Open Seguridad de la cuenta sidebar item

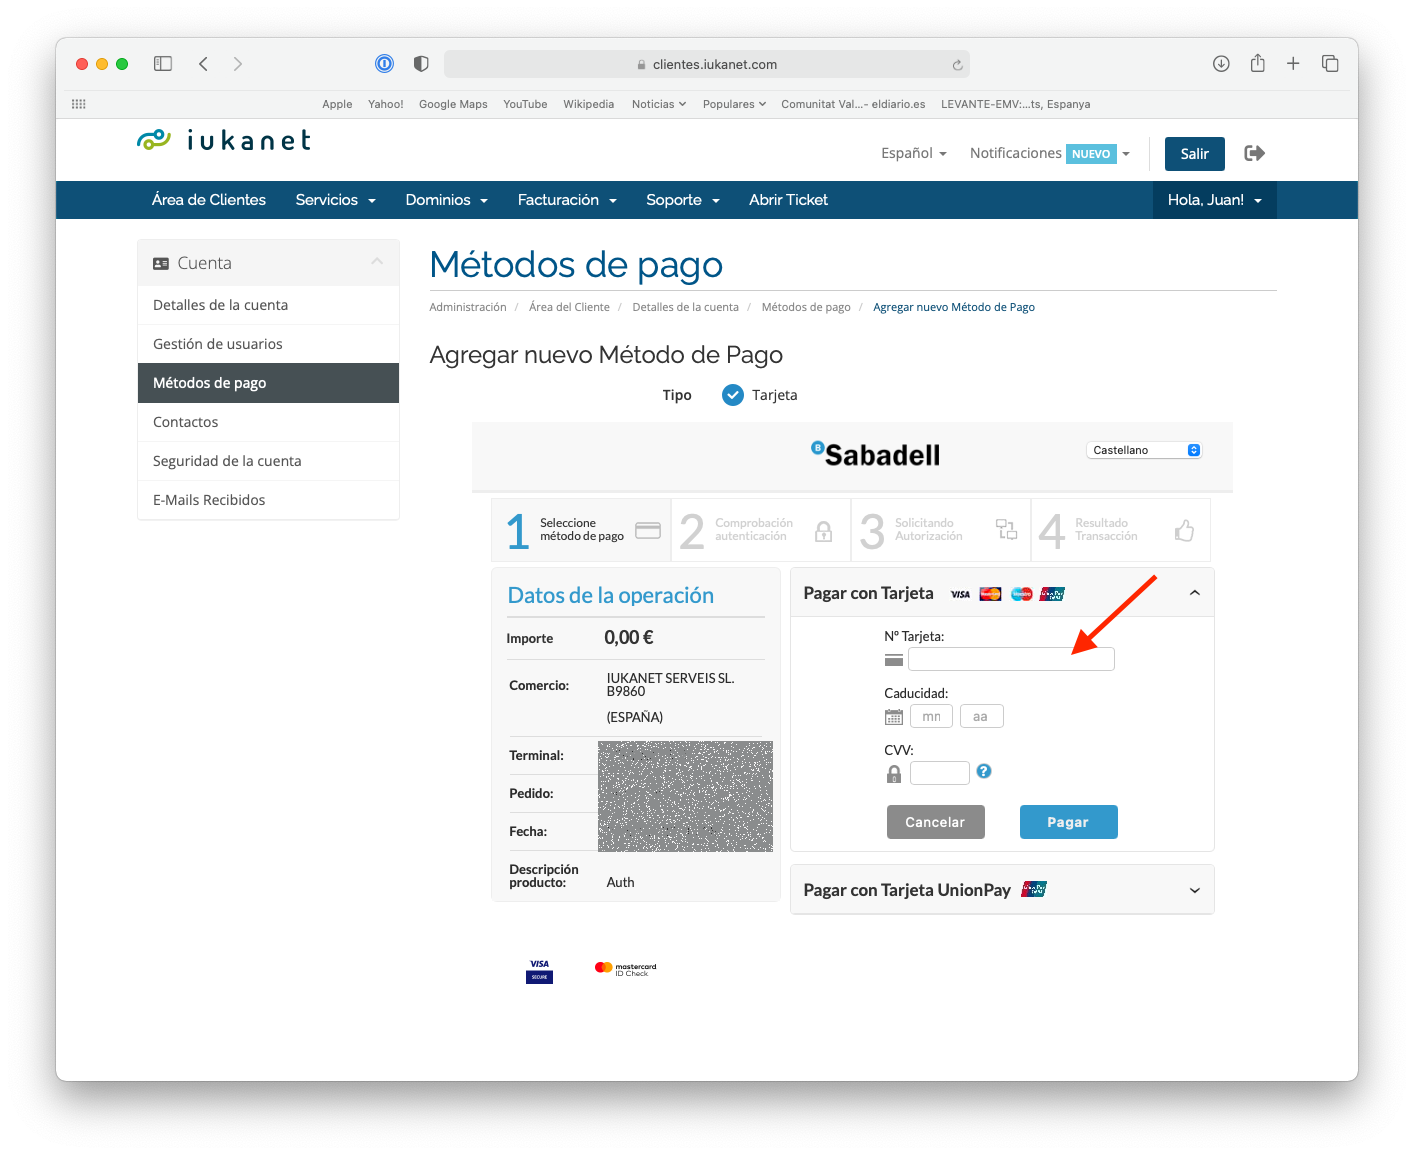[268, 461]
